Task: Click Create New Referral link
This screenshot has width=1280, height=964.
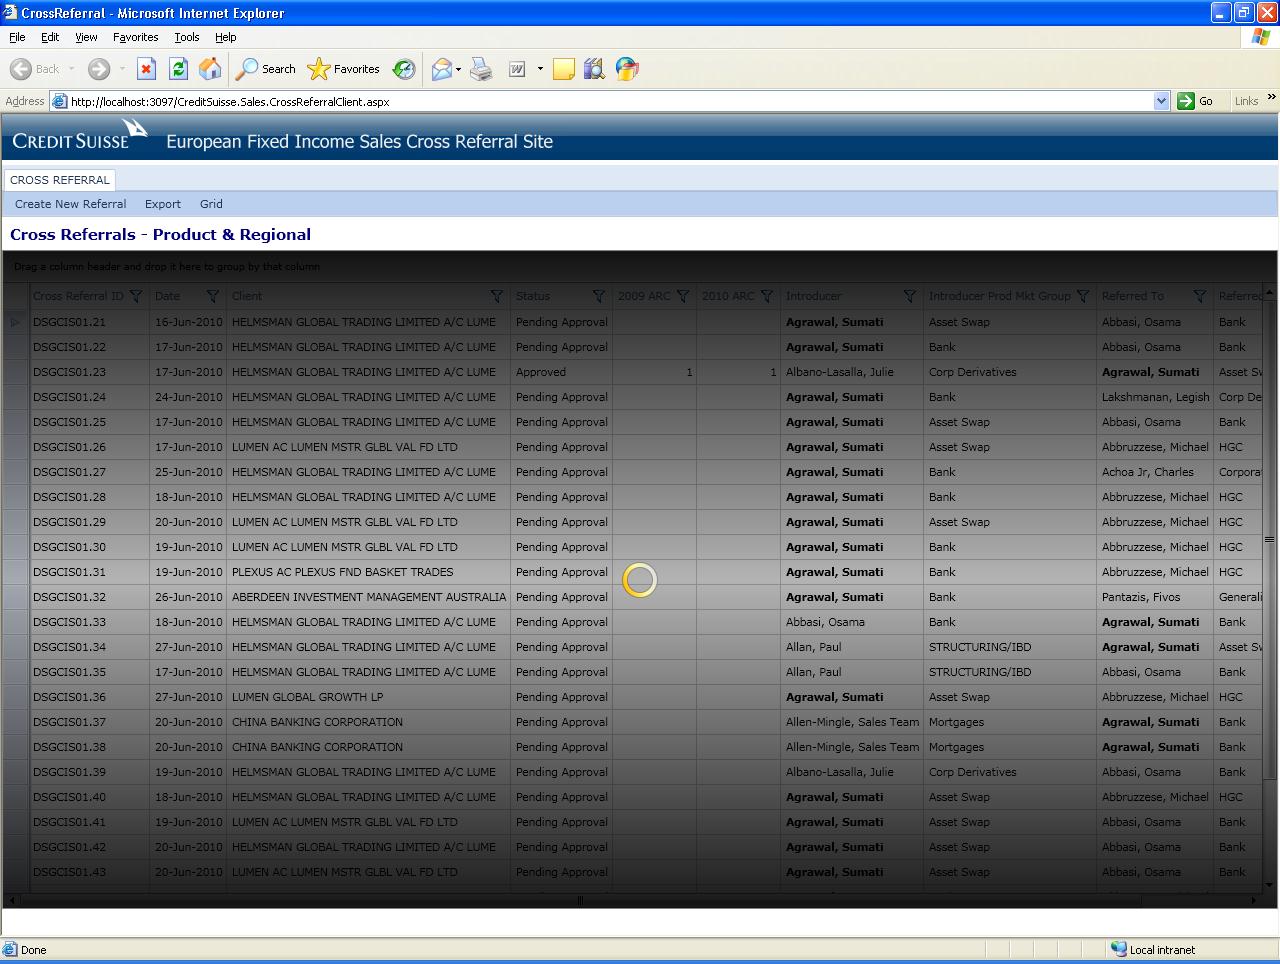Action: click(70, 204)
